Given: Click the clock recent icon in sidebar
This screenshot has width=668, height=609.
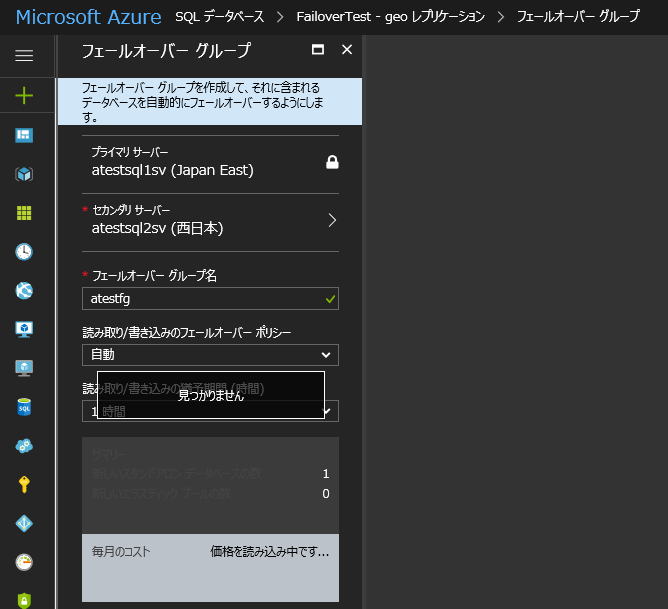Looking at the screenshot, I should tap(24, 252).
